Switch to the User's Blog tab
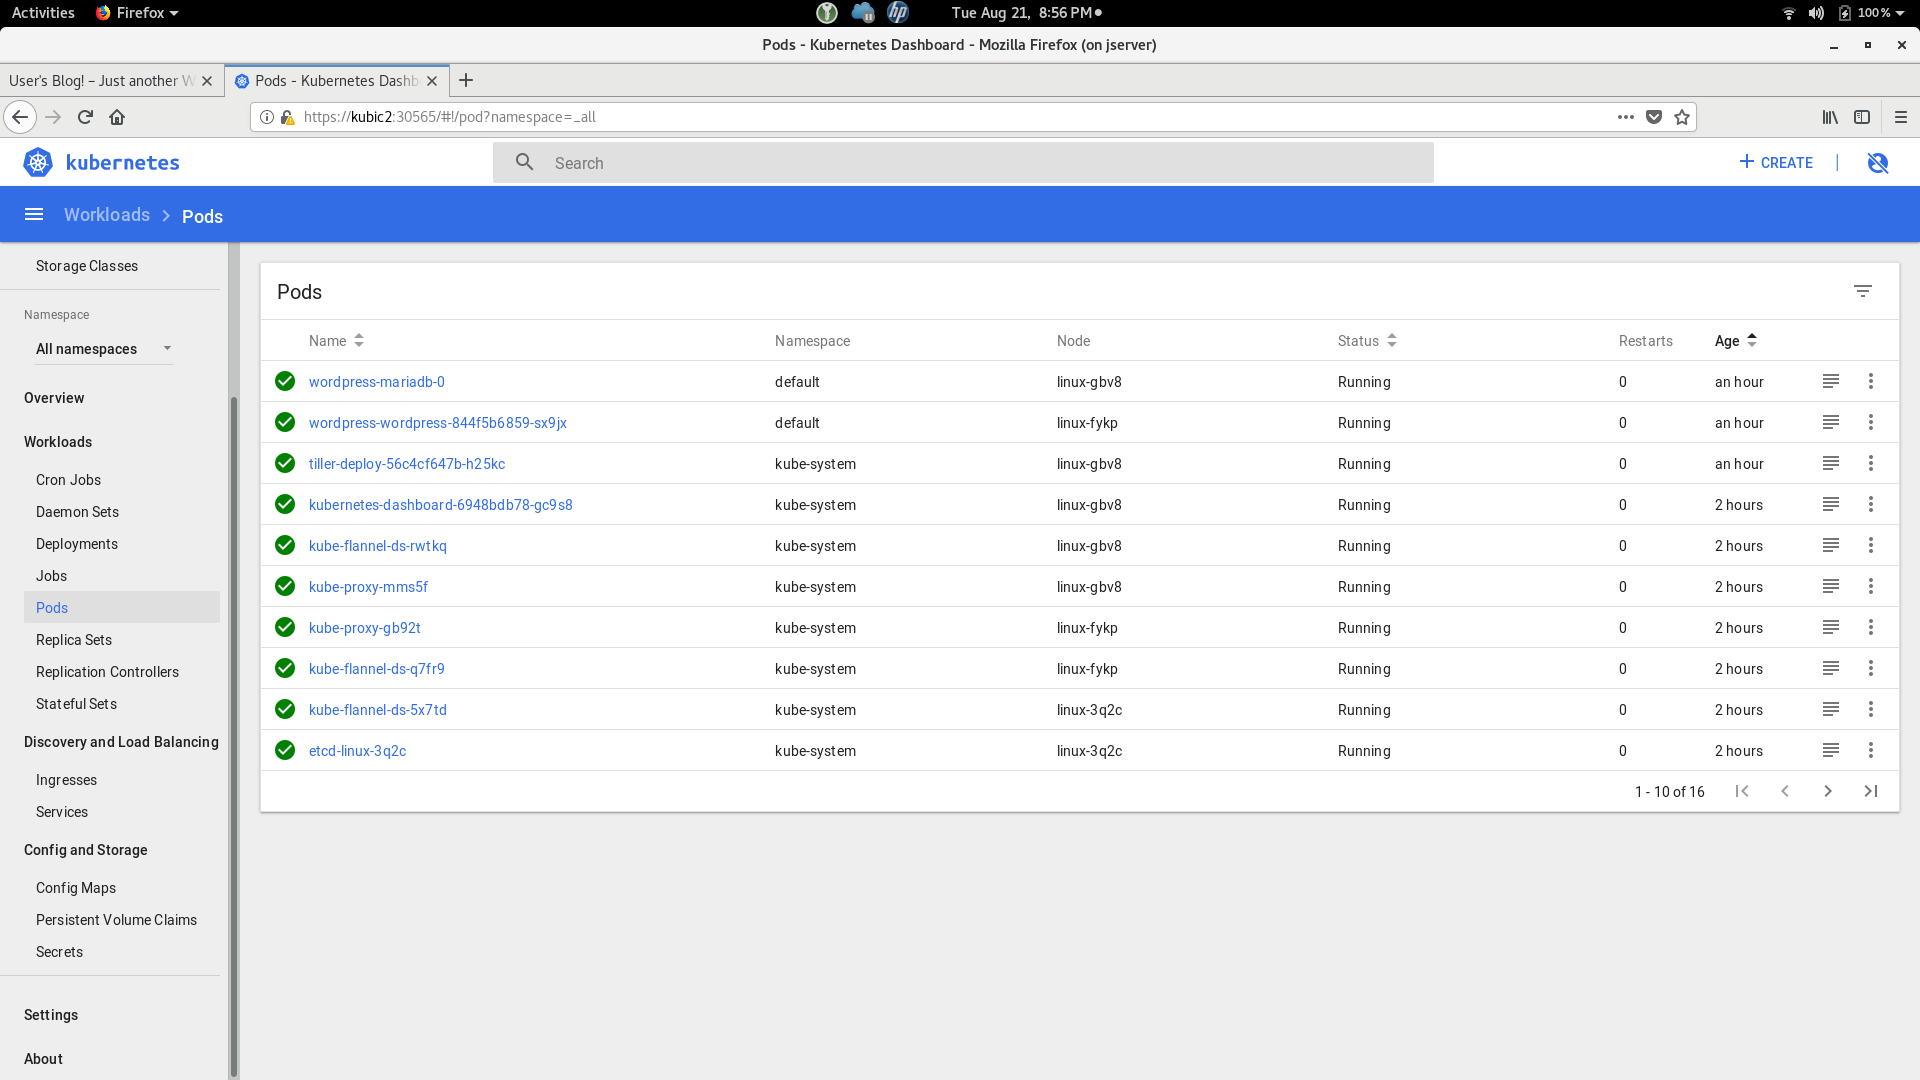Image resolution: width=1920 pixels, height=1080 pixels. pos(100,81)
